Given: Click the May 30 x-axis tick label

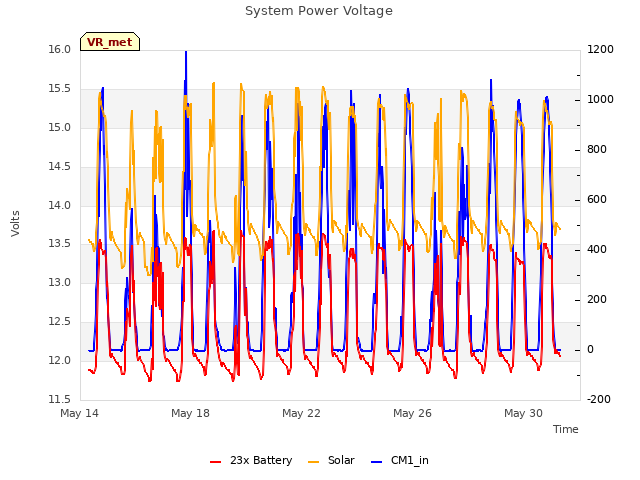Looking at the screenshot, I should coord(523,413).
